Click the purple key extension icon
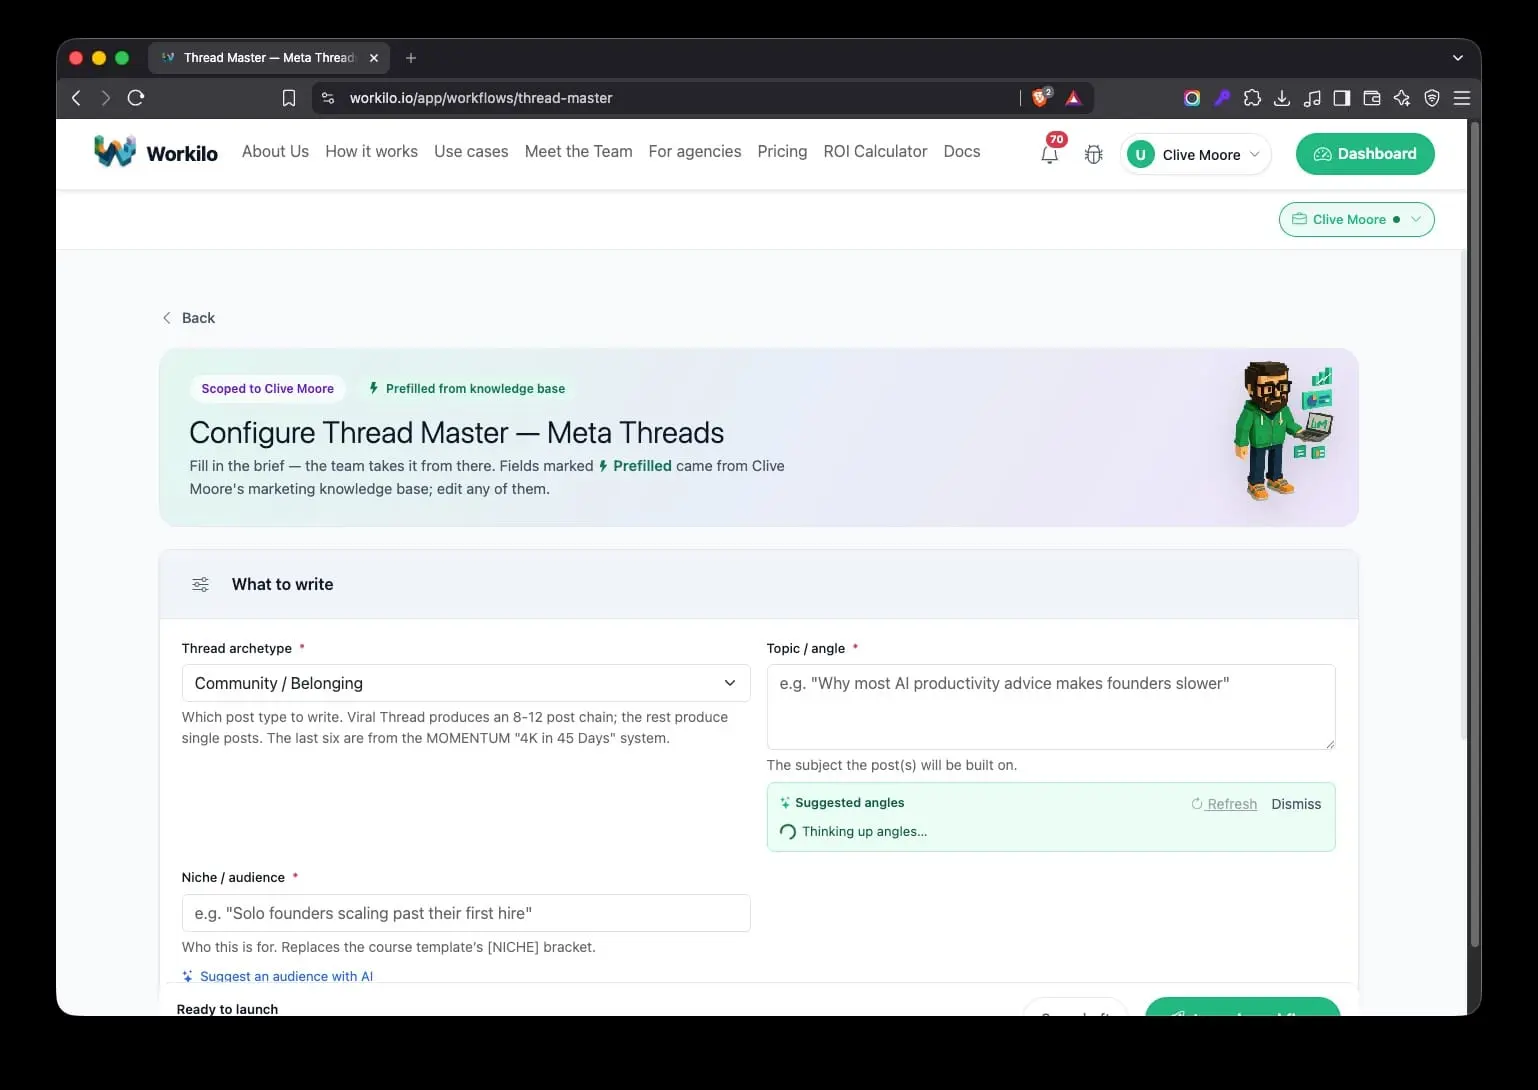The height and width of the screenshot is (1090, 1538). 1222,98
